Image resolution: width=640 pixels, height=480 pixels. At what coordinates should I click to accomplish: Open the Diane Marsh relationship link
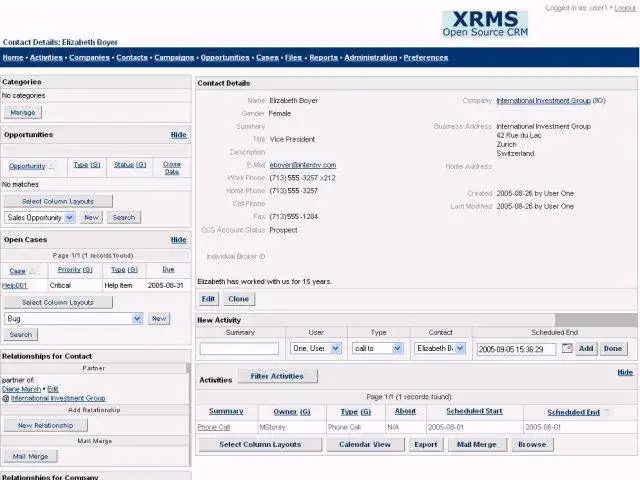pos(21,389)
